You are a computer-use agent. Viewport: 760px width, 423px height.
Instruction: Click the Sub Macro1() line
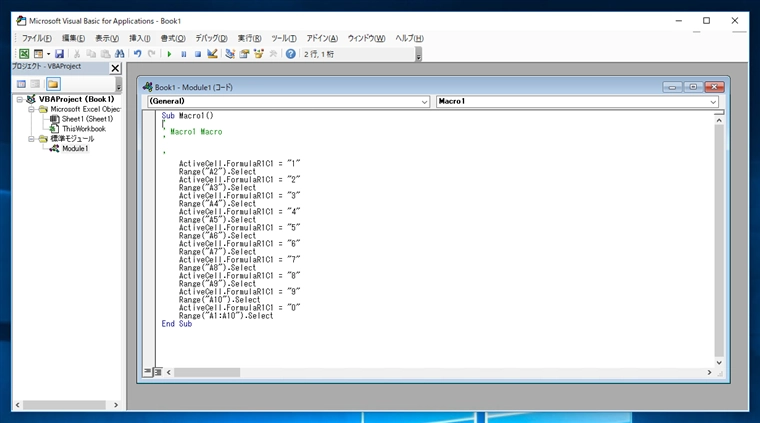[x=187, y=116]
